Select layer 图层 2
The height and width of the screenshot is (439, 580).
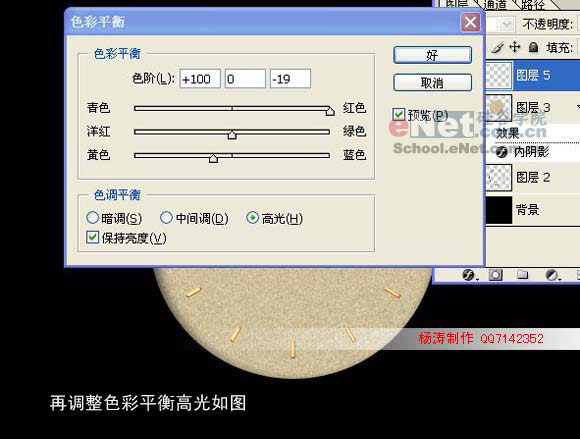[533, 178]
